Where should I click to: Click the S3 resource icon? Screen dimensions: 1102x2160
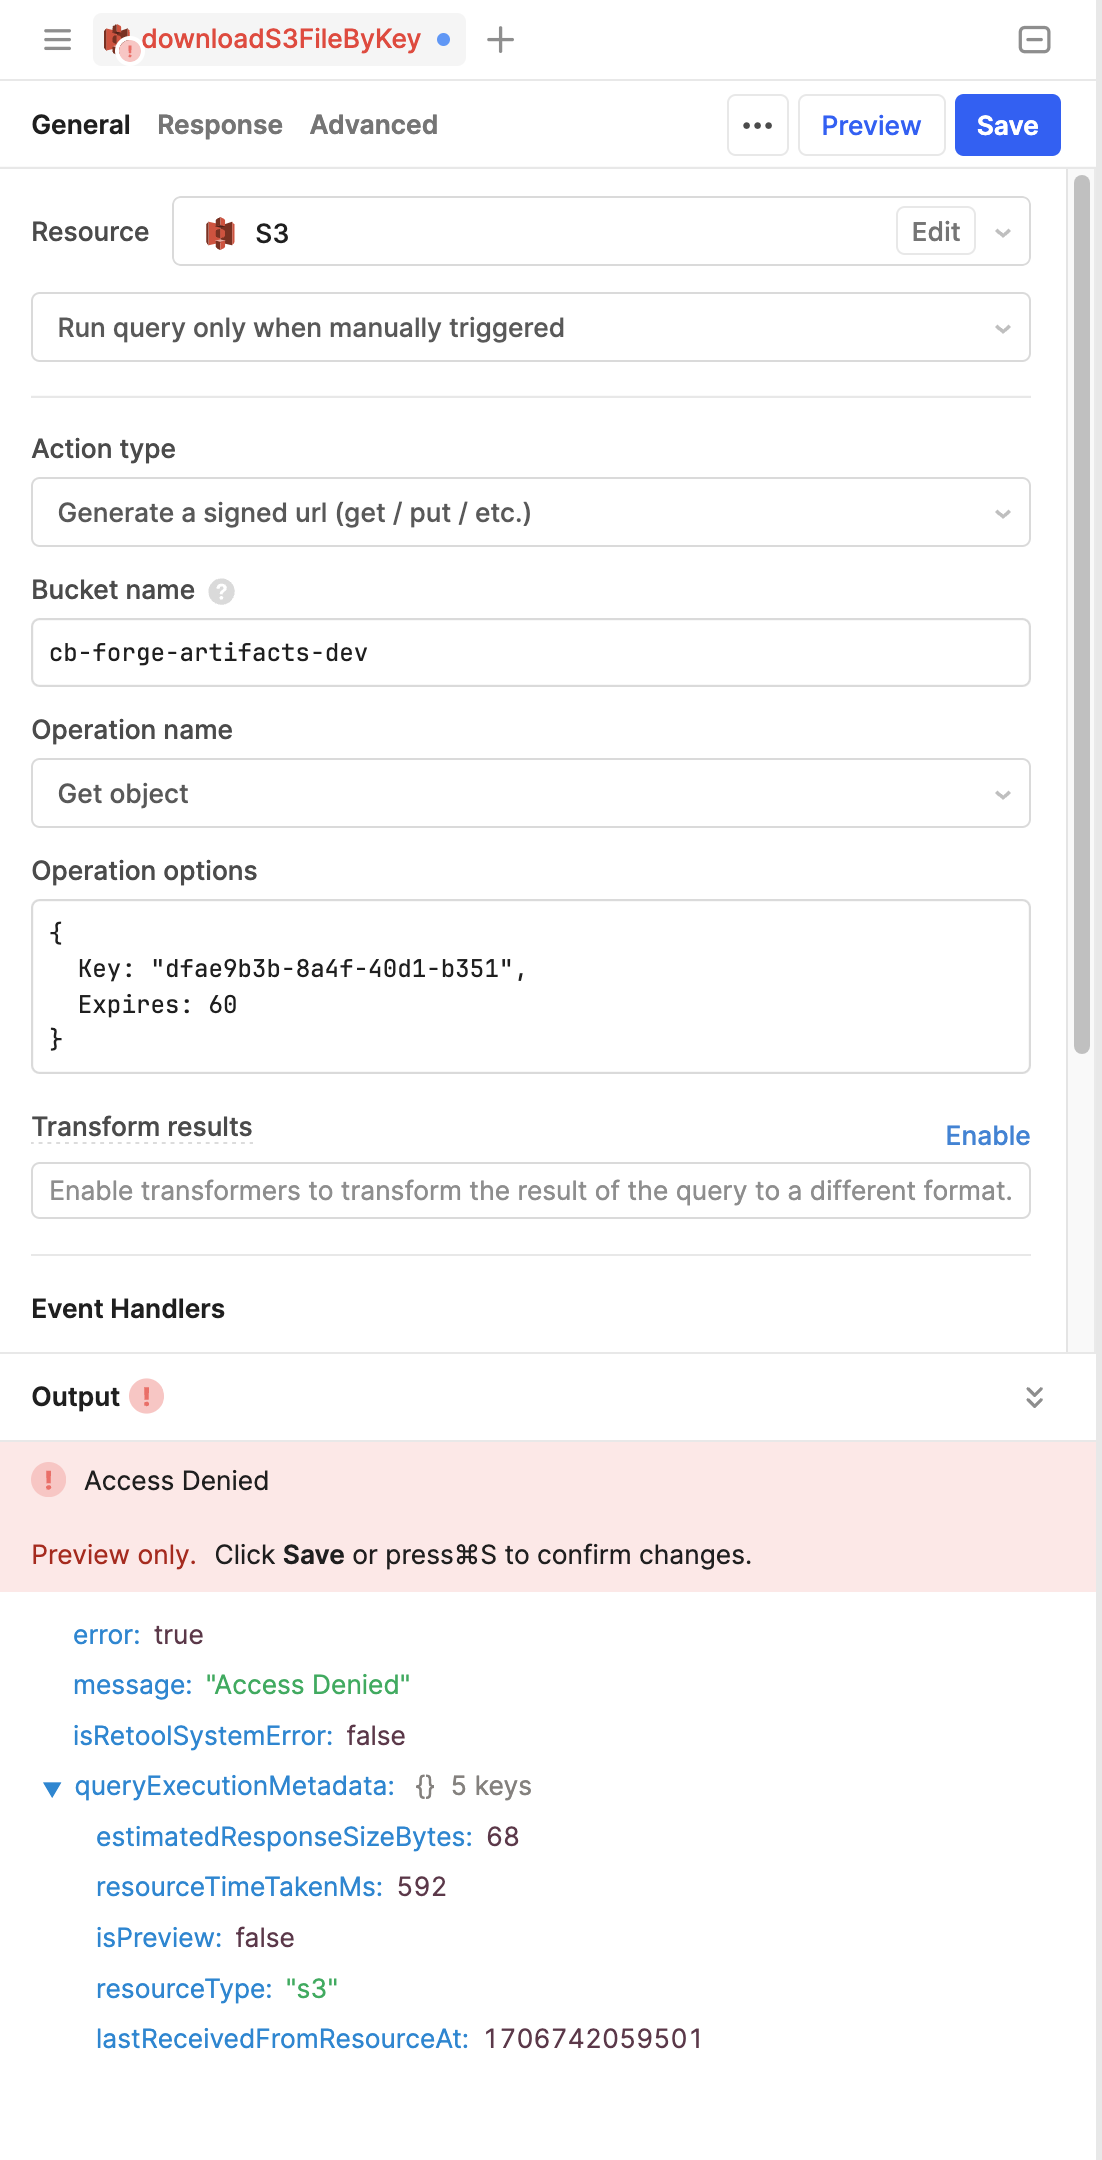coord(220,233)
